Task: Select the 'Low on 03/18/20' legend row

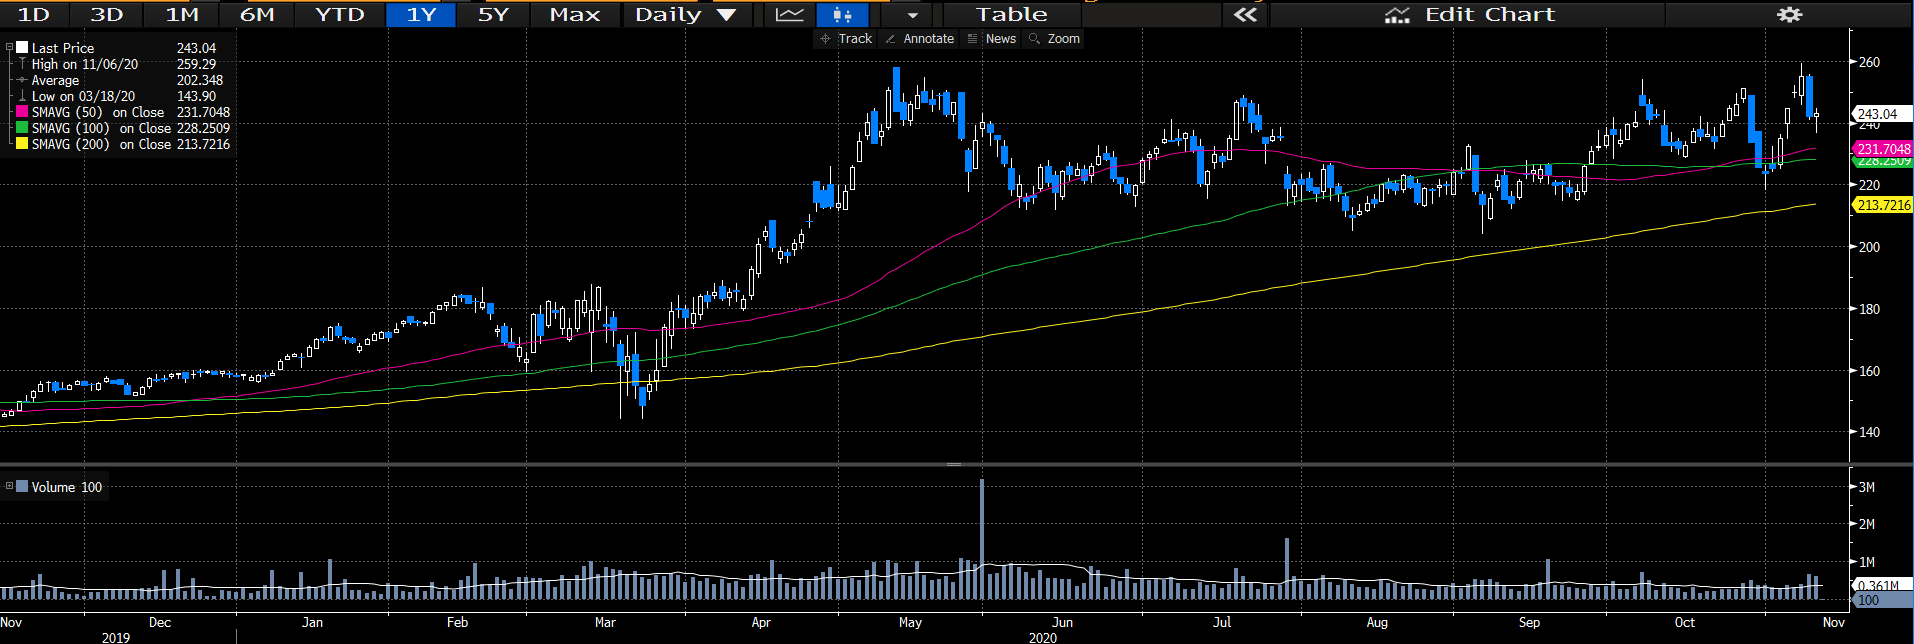Action: click(124, 96)
